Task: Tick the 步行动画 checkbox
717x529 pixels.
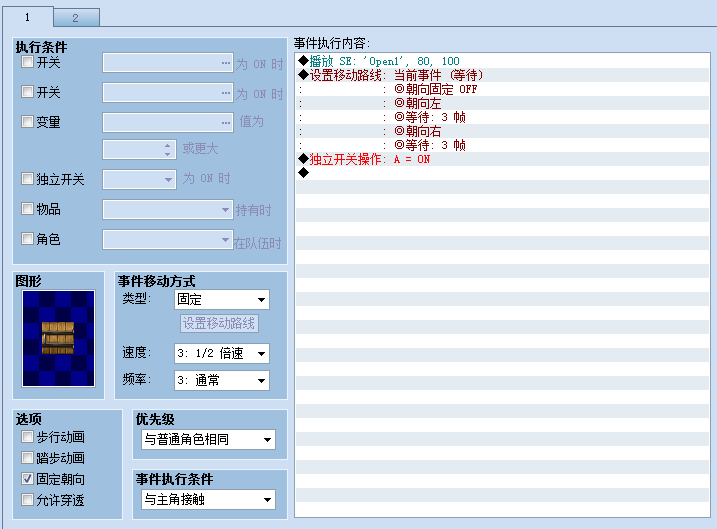Action: tap(27, 437)
